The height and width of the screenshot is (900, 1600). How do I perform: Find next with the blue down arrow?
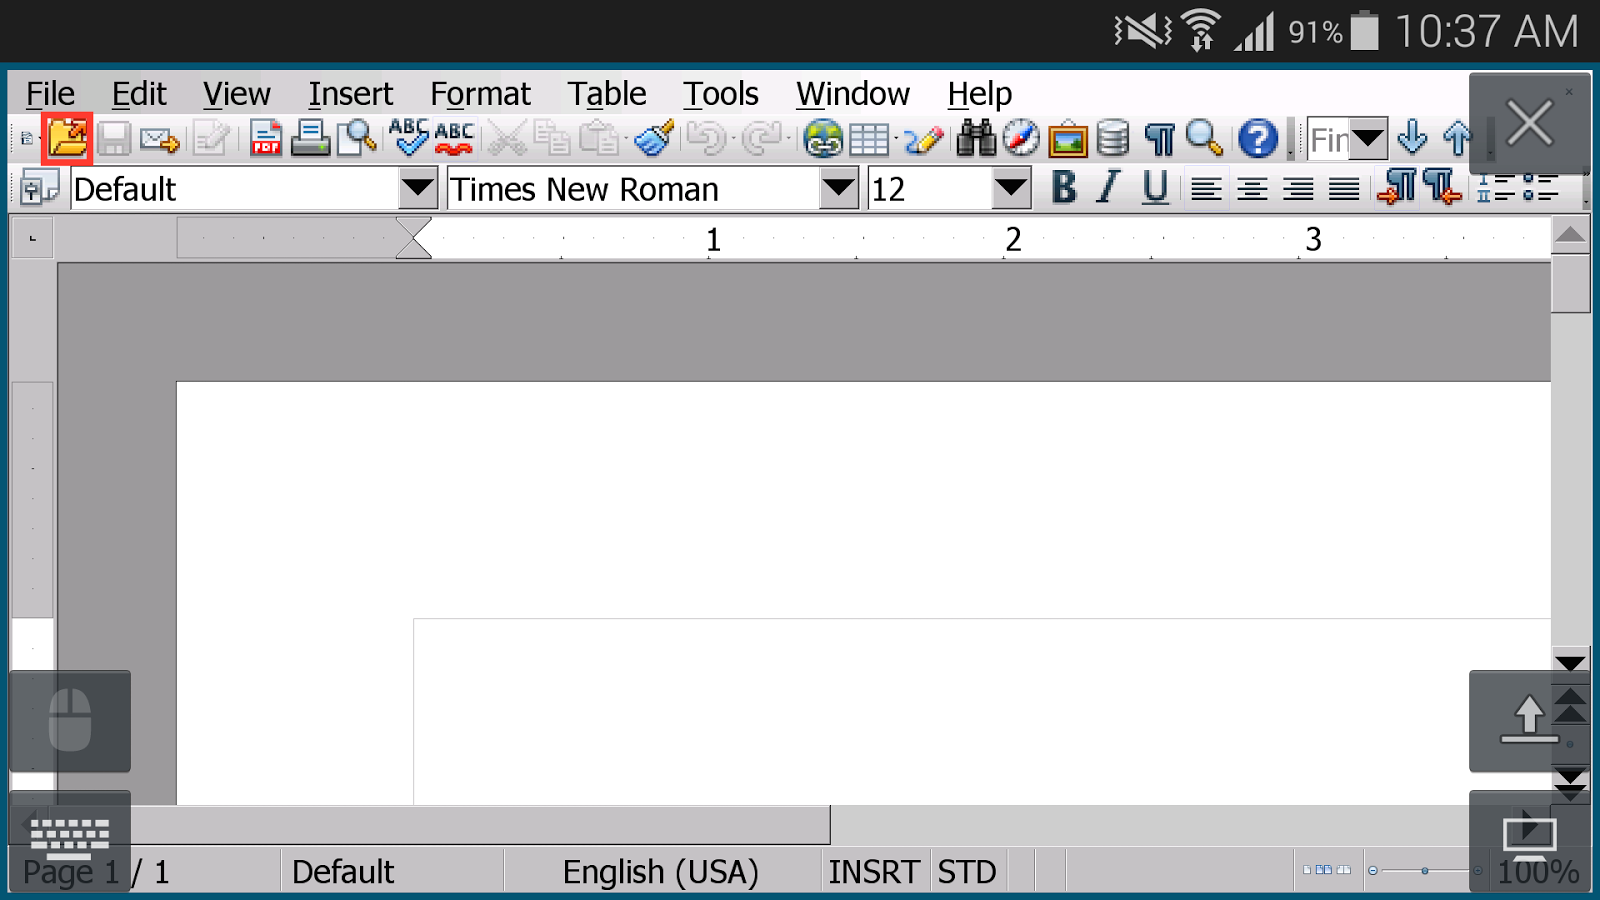[x=1412, y=138]
